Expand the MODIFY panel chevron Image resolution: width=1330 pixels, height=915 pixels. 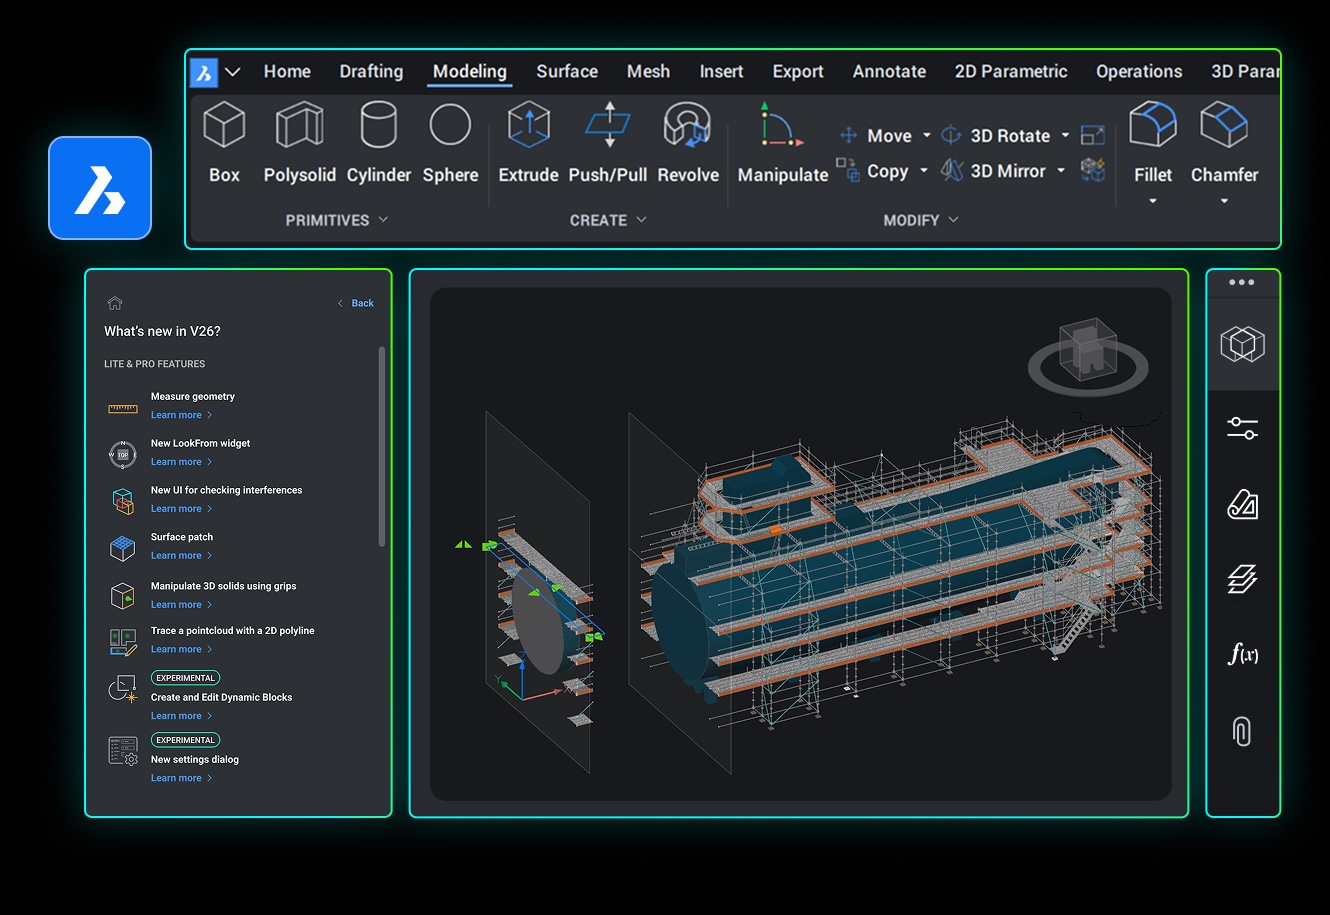click(x=953, y=220)
